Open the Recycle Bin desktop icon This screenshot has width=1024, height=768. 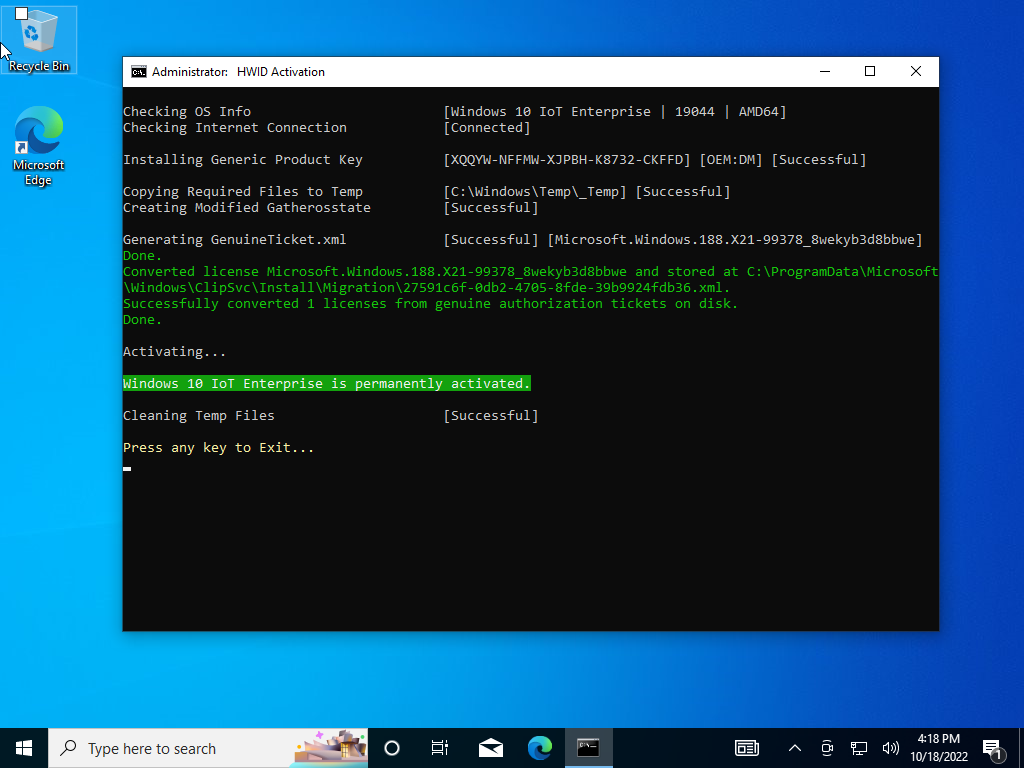pos(39,40)
